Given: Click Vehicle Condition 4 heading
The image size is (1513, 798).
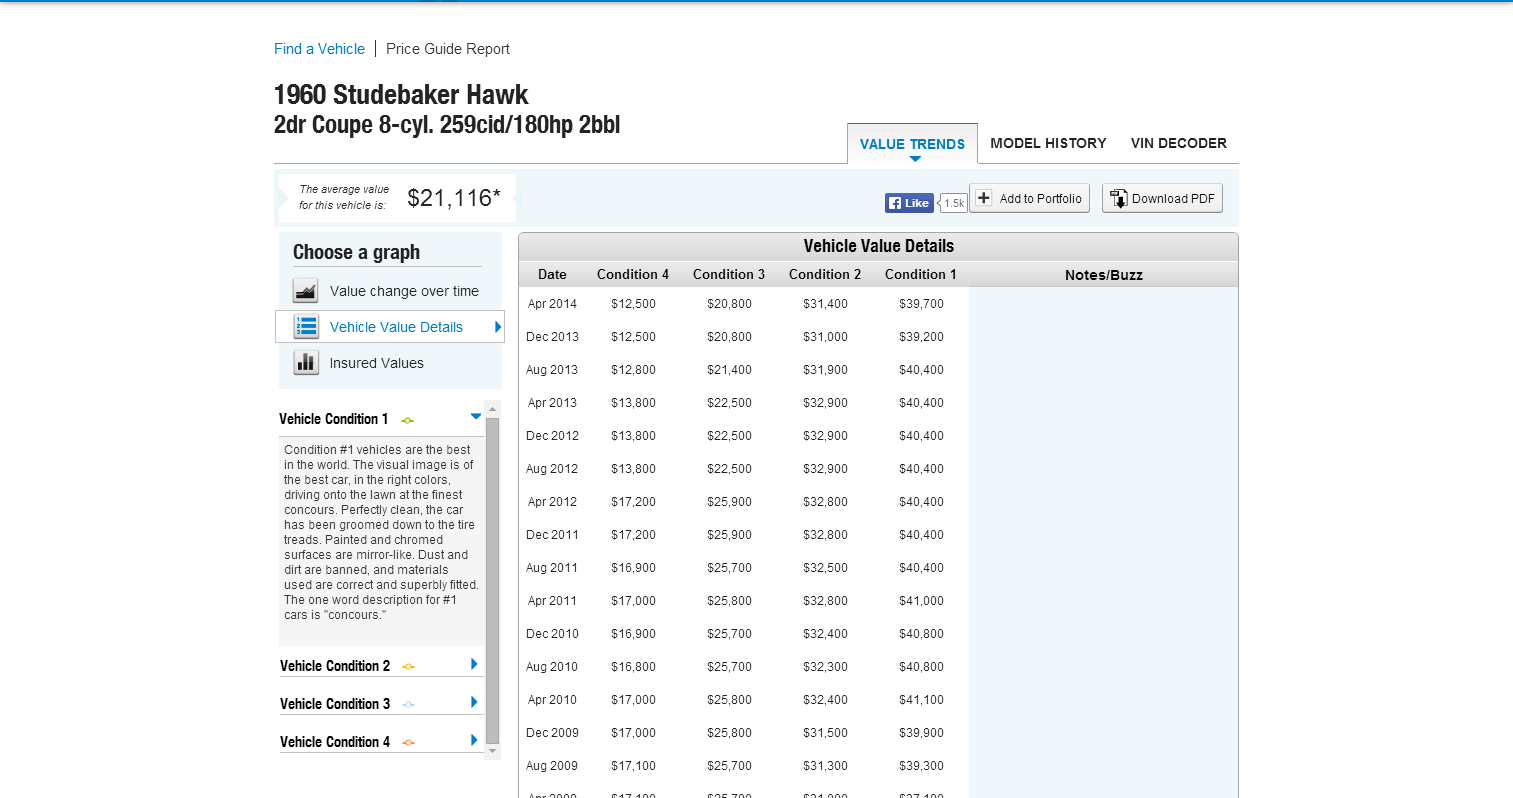Looking at the screenshot, I should click(335, 742).
